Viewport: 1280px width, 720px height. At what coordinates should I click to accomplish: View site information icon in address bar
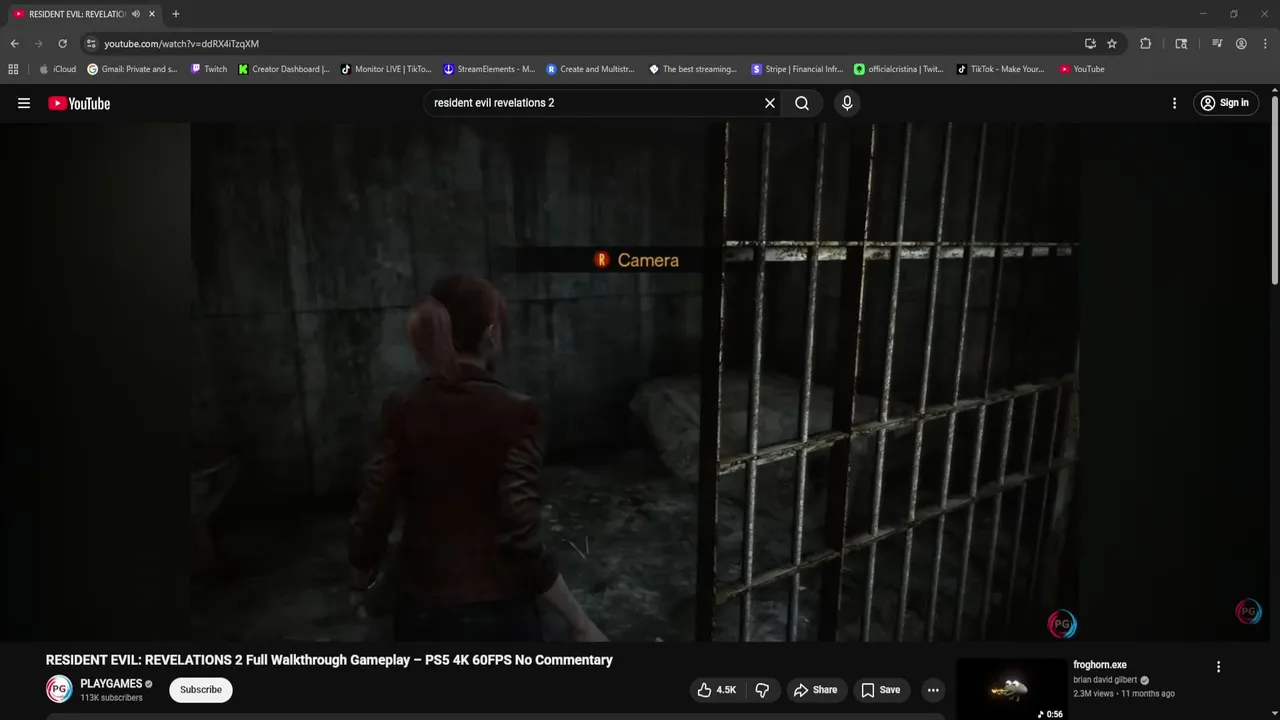[91, 44]
